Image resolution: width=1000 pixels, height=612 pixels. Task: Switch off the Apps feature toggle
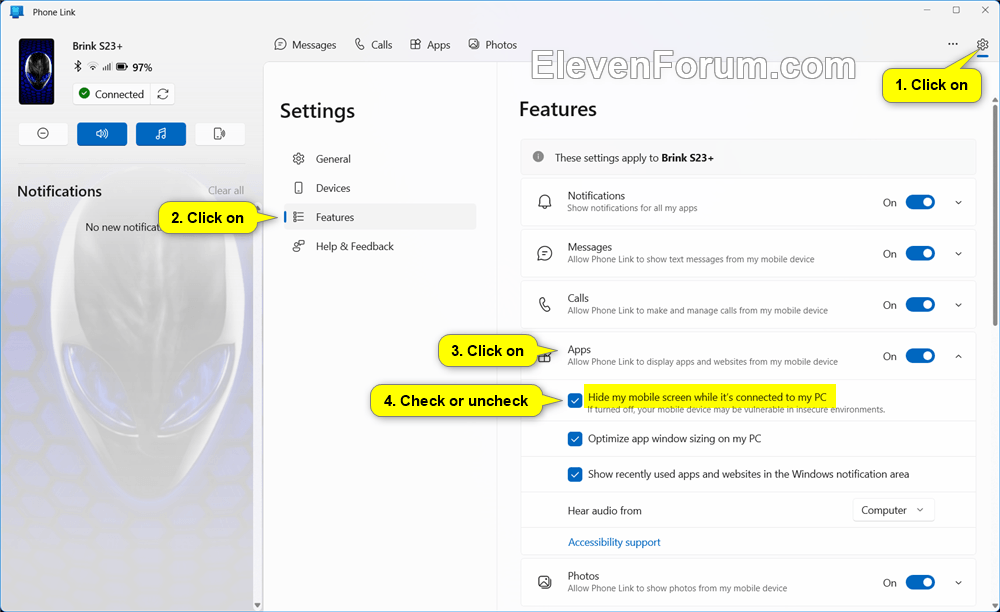pos(920,356)
